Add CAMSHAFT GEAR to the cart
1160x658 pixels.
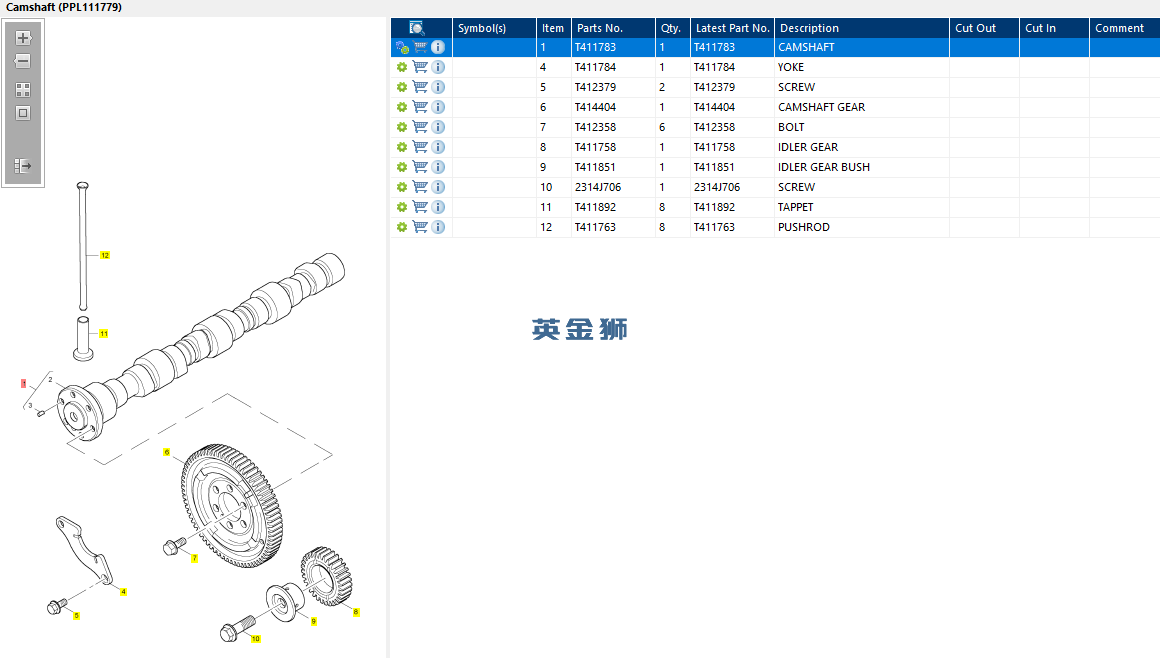(420, 107)
